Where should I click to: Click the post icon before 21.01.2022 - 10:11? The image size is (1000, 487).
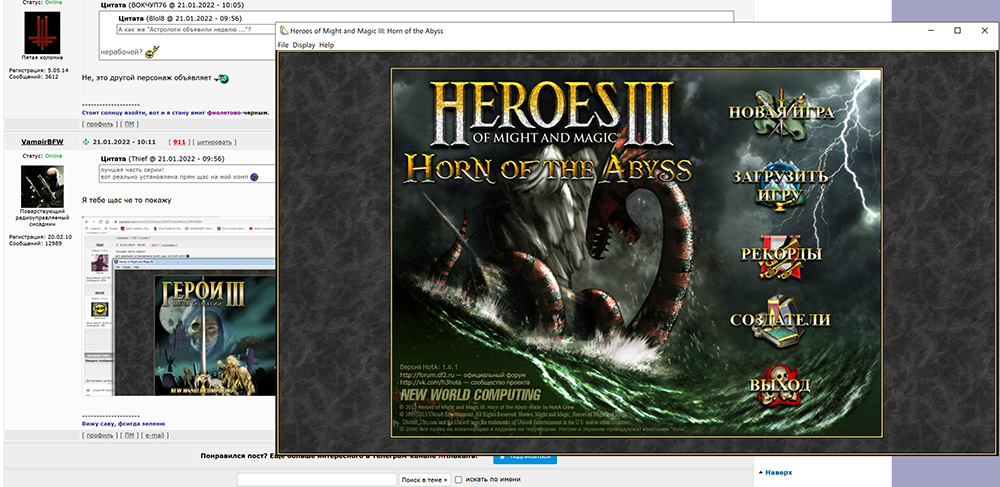click(86, 142)
